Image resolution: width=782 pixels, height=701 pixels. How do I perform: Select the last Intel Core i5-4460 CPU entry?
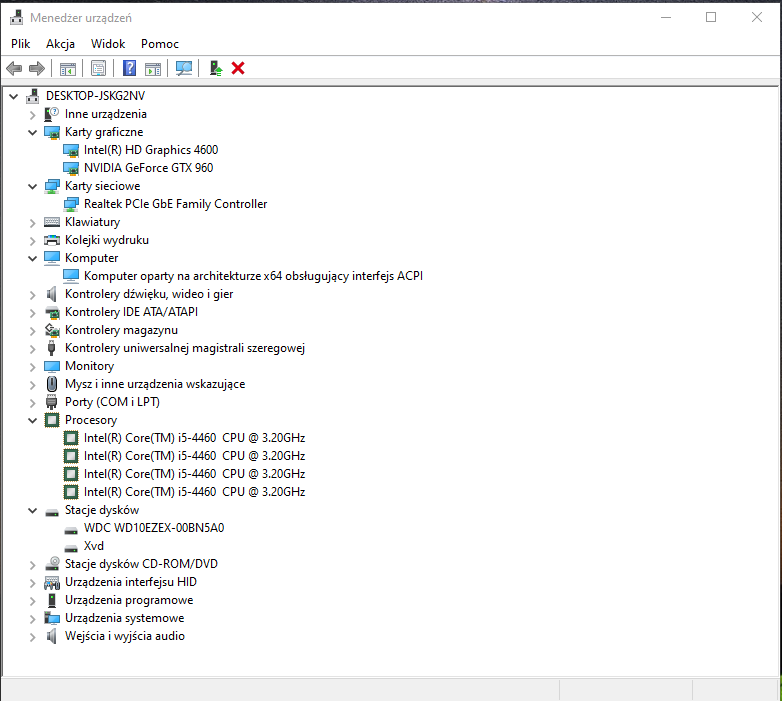tap(194, 492)
